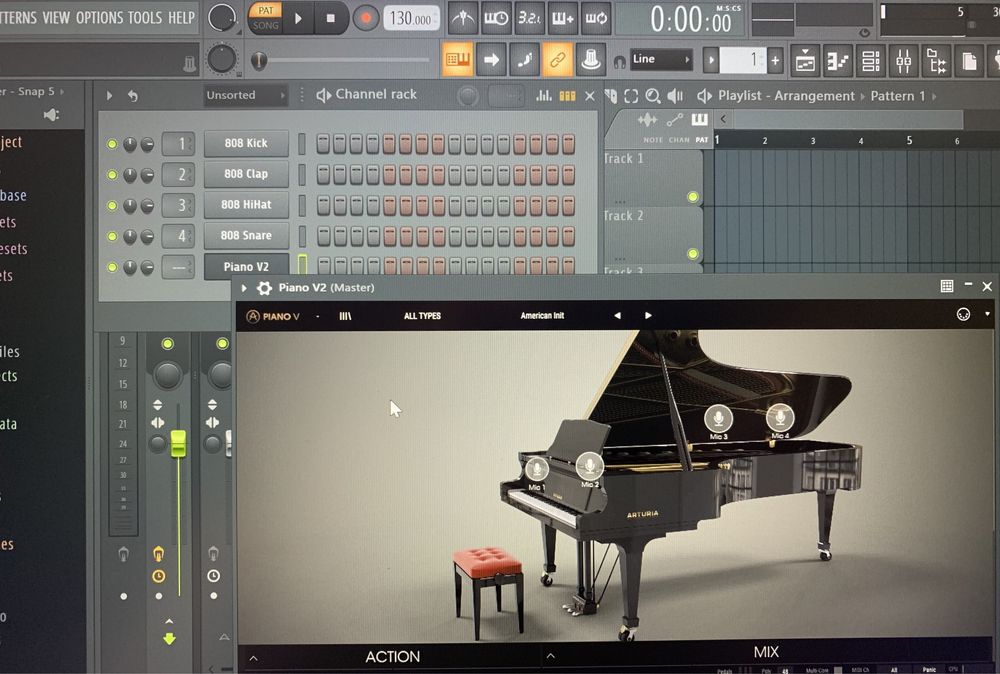Image resolution: width=1000 pixels, height=674 pixels.
Task: Click the knob-shaped icon right of multilink
Action: [591, 60]
